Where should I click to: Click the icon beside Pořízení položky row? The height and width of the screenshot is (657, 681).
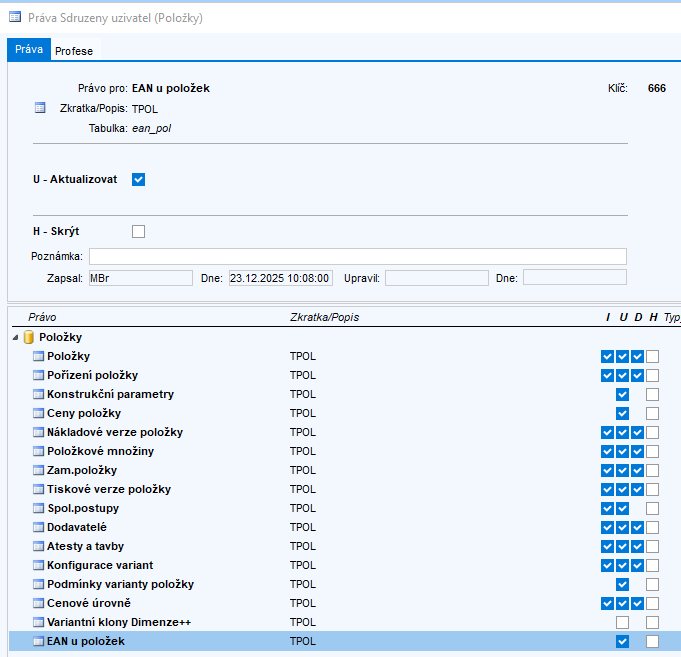pos(39,376)
